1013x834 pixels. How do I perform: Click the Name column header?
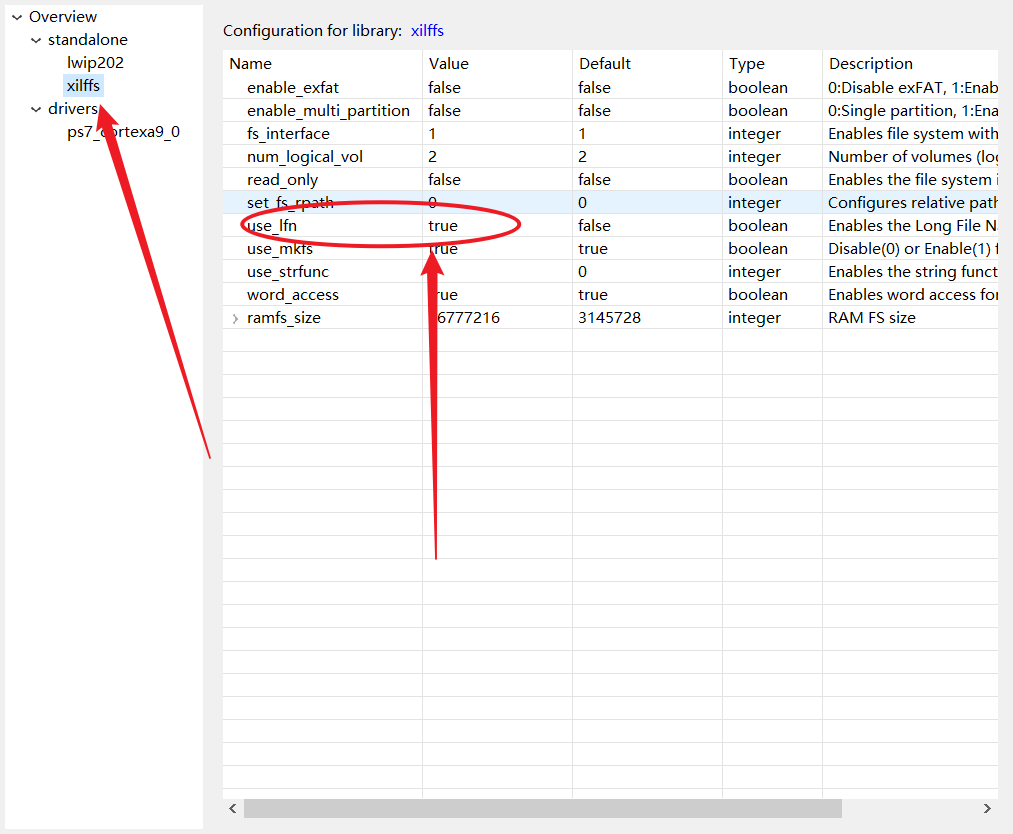tap(251, 64)
